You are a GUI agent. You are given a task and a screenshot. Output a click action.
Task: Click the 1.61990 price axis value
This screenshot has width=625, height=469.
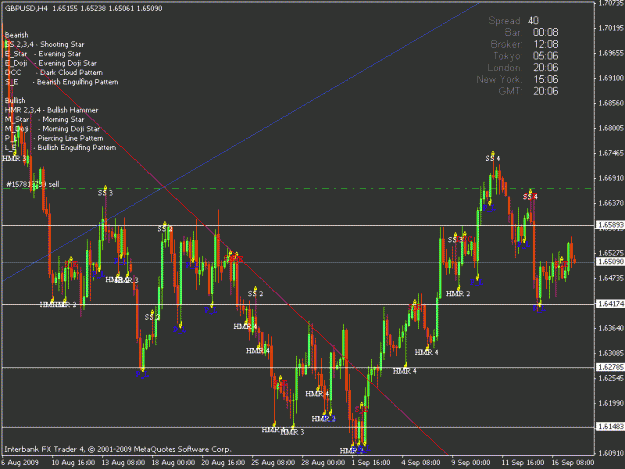(611, 403)
